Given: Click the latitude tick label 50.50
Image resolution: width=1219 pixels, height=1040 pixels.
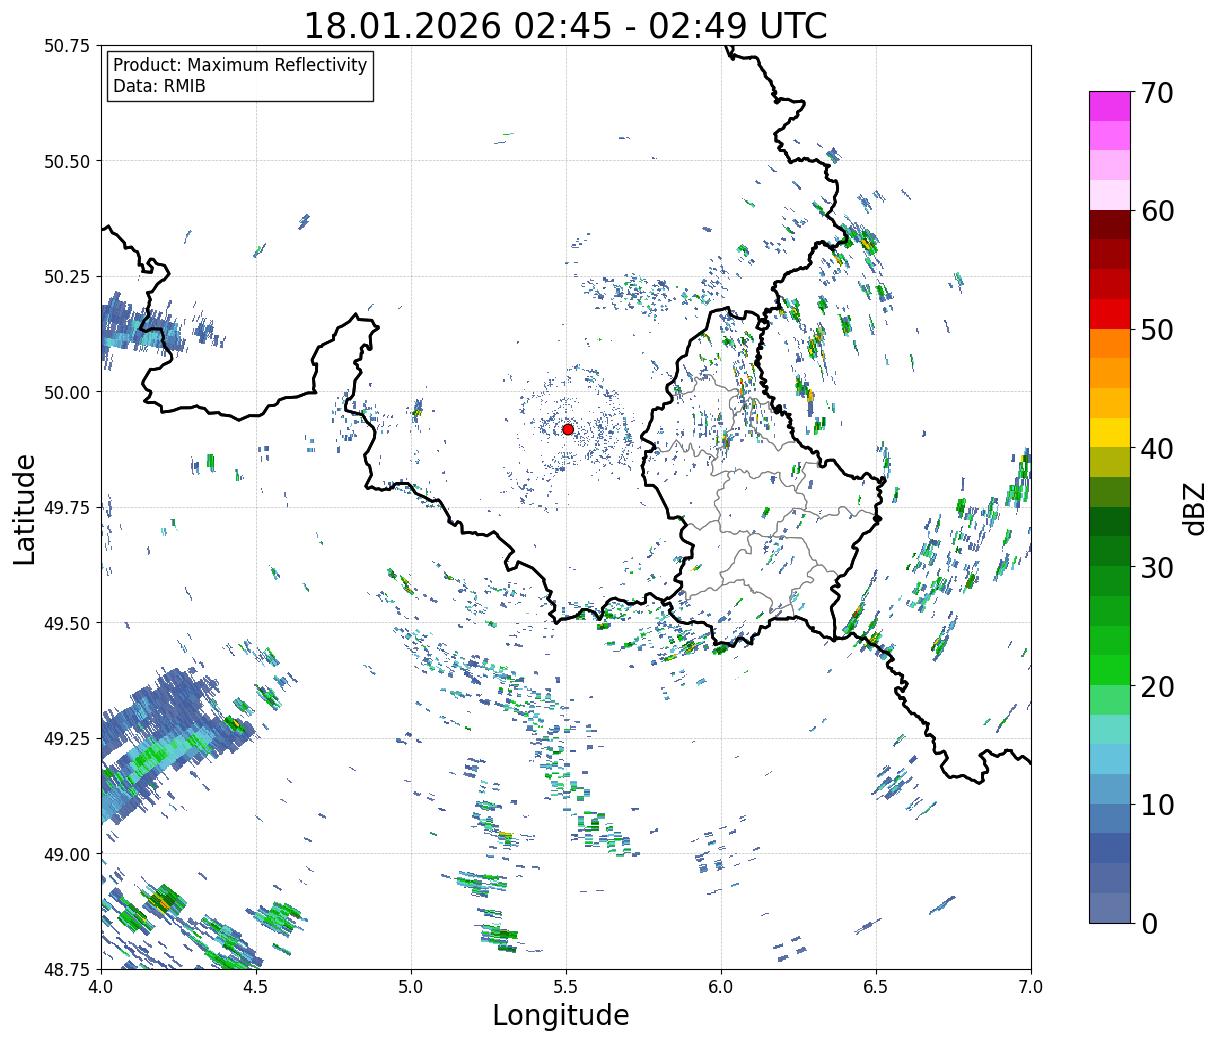Looking at the screenshot, I should click(68, 161).
